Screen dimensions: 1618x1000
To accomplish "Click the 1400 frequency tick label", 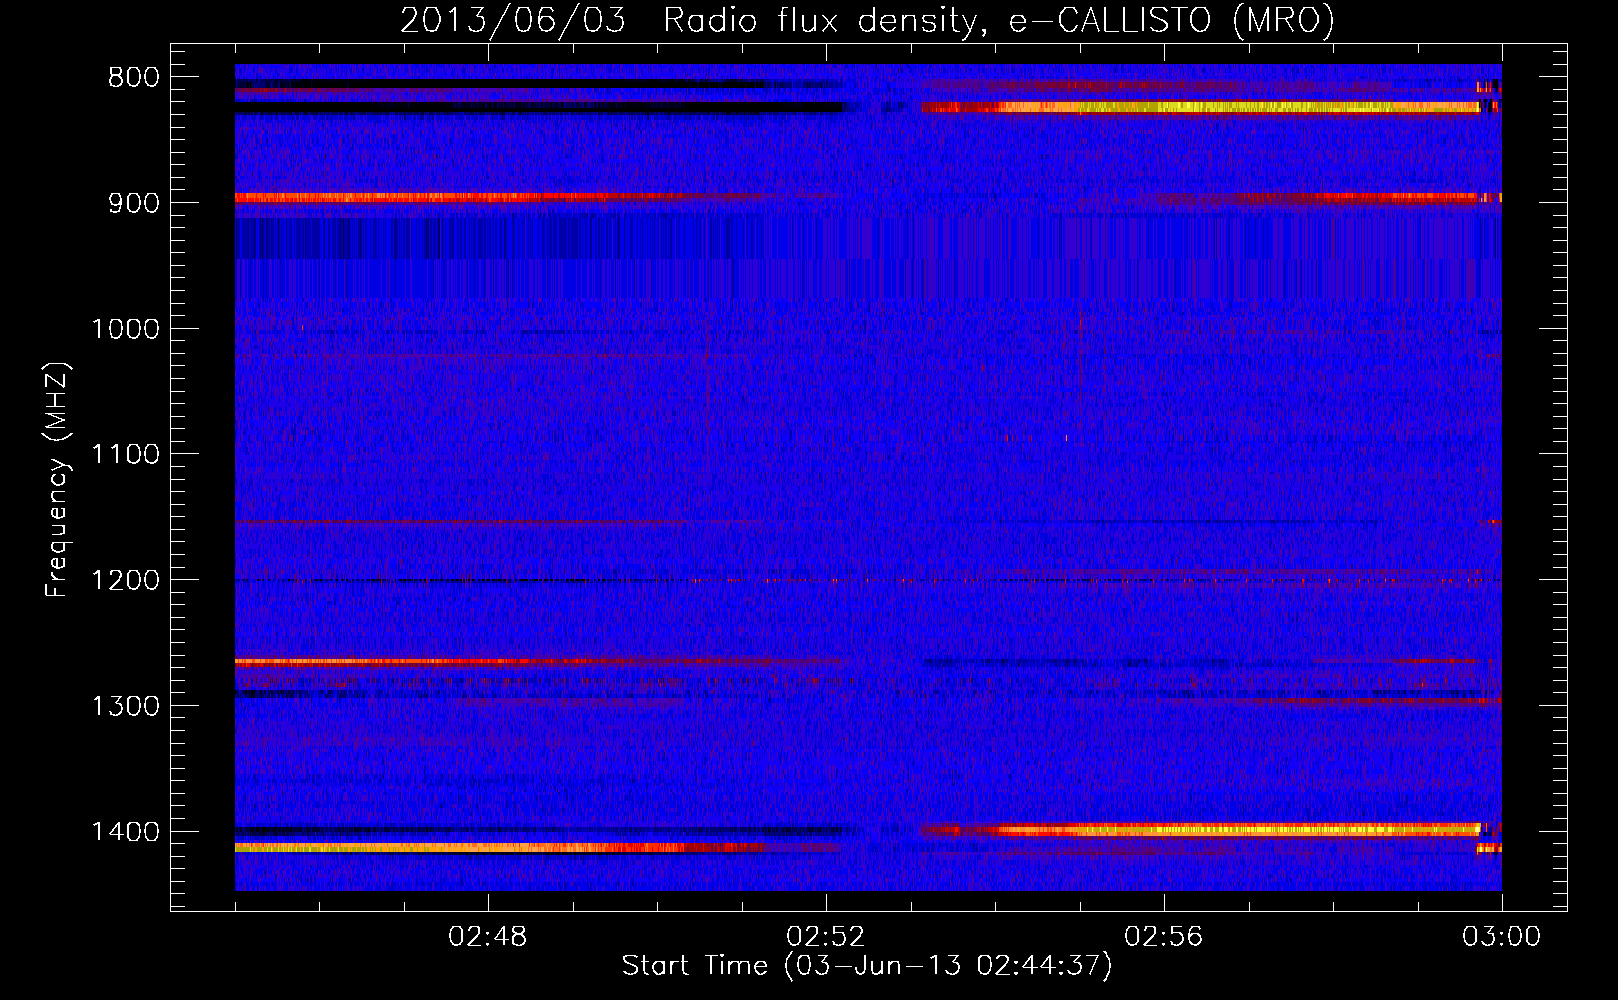I will tap(125, 832).
